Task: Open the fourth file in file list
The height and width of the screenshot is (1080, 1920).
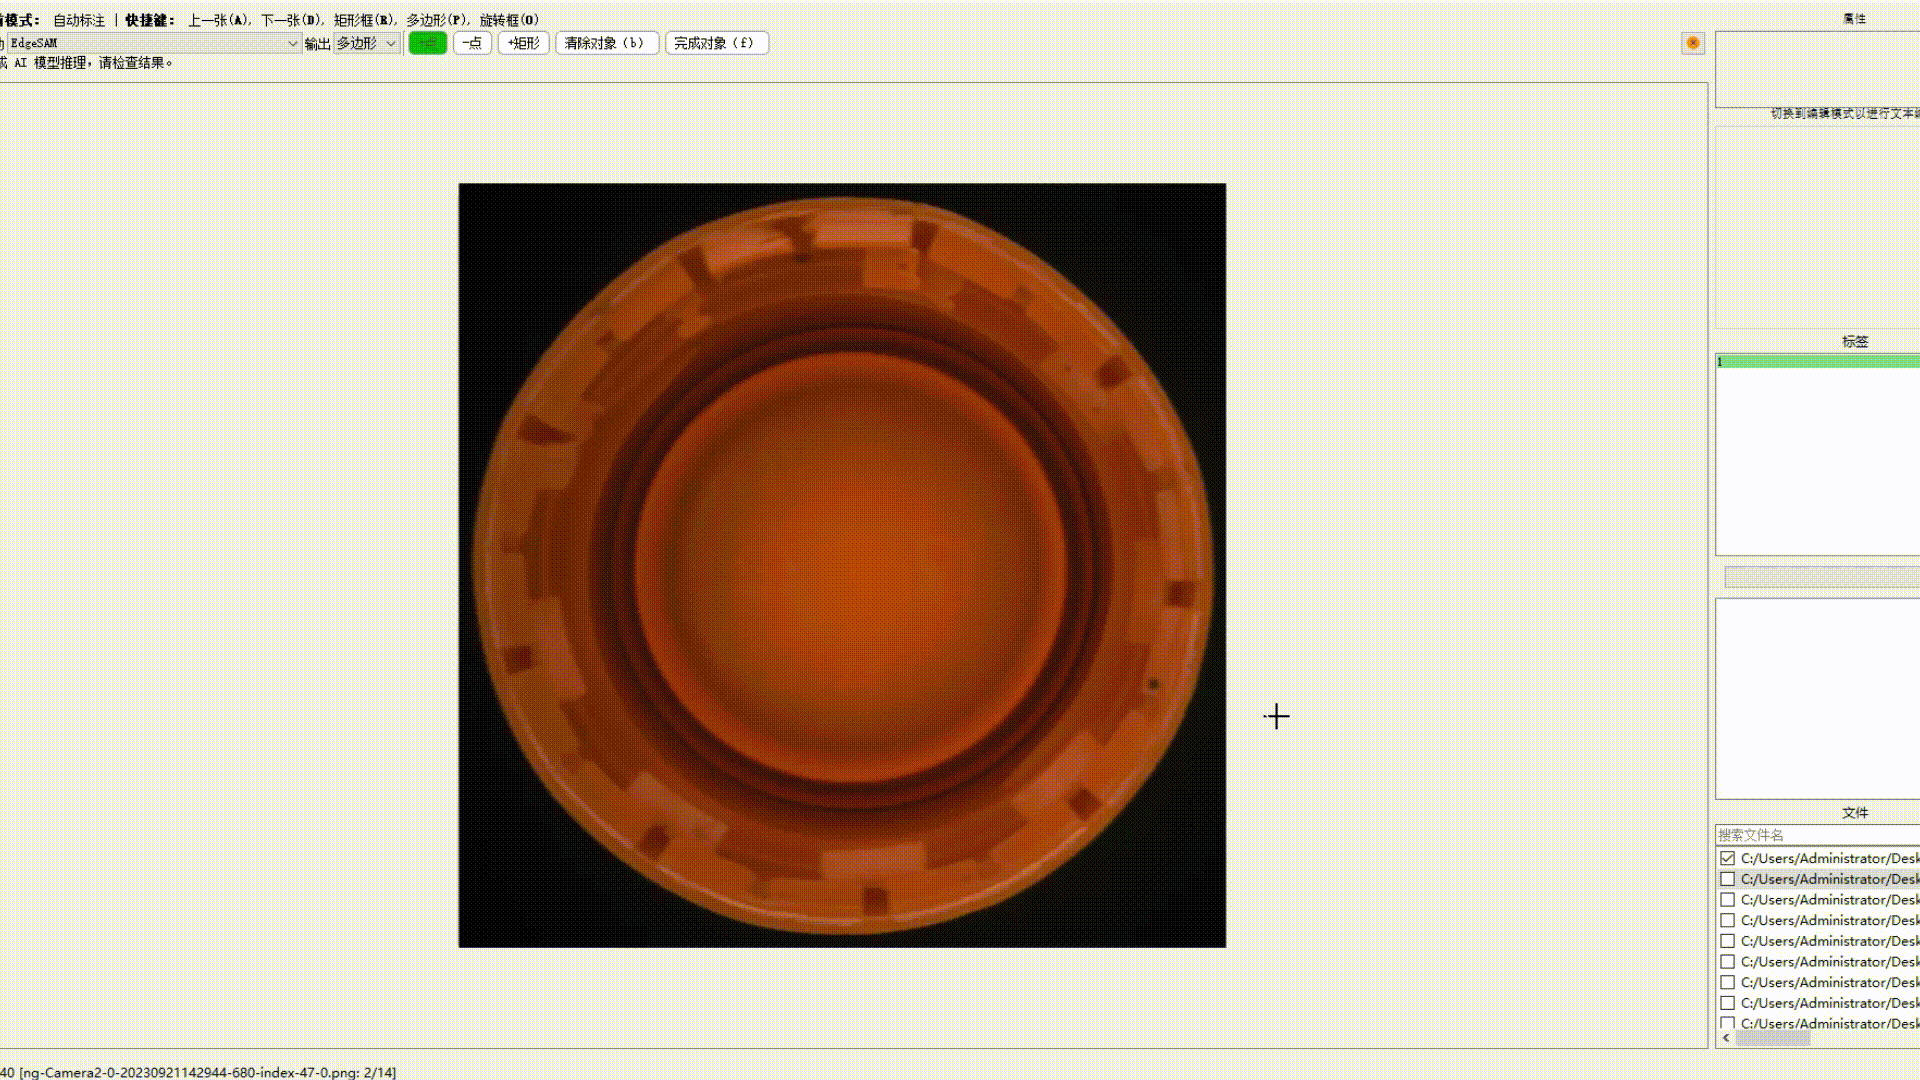Action: tap(1829, 920)
